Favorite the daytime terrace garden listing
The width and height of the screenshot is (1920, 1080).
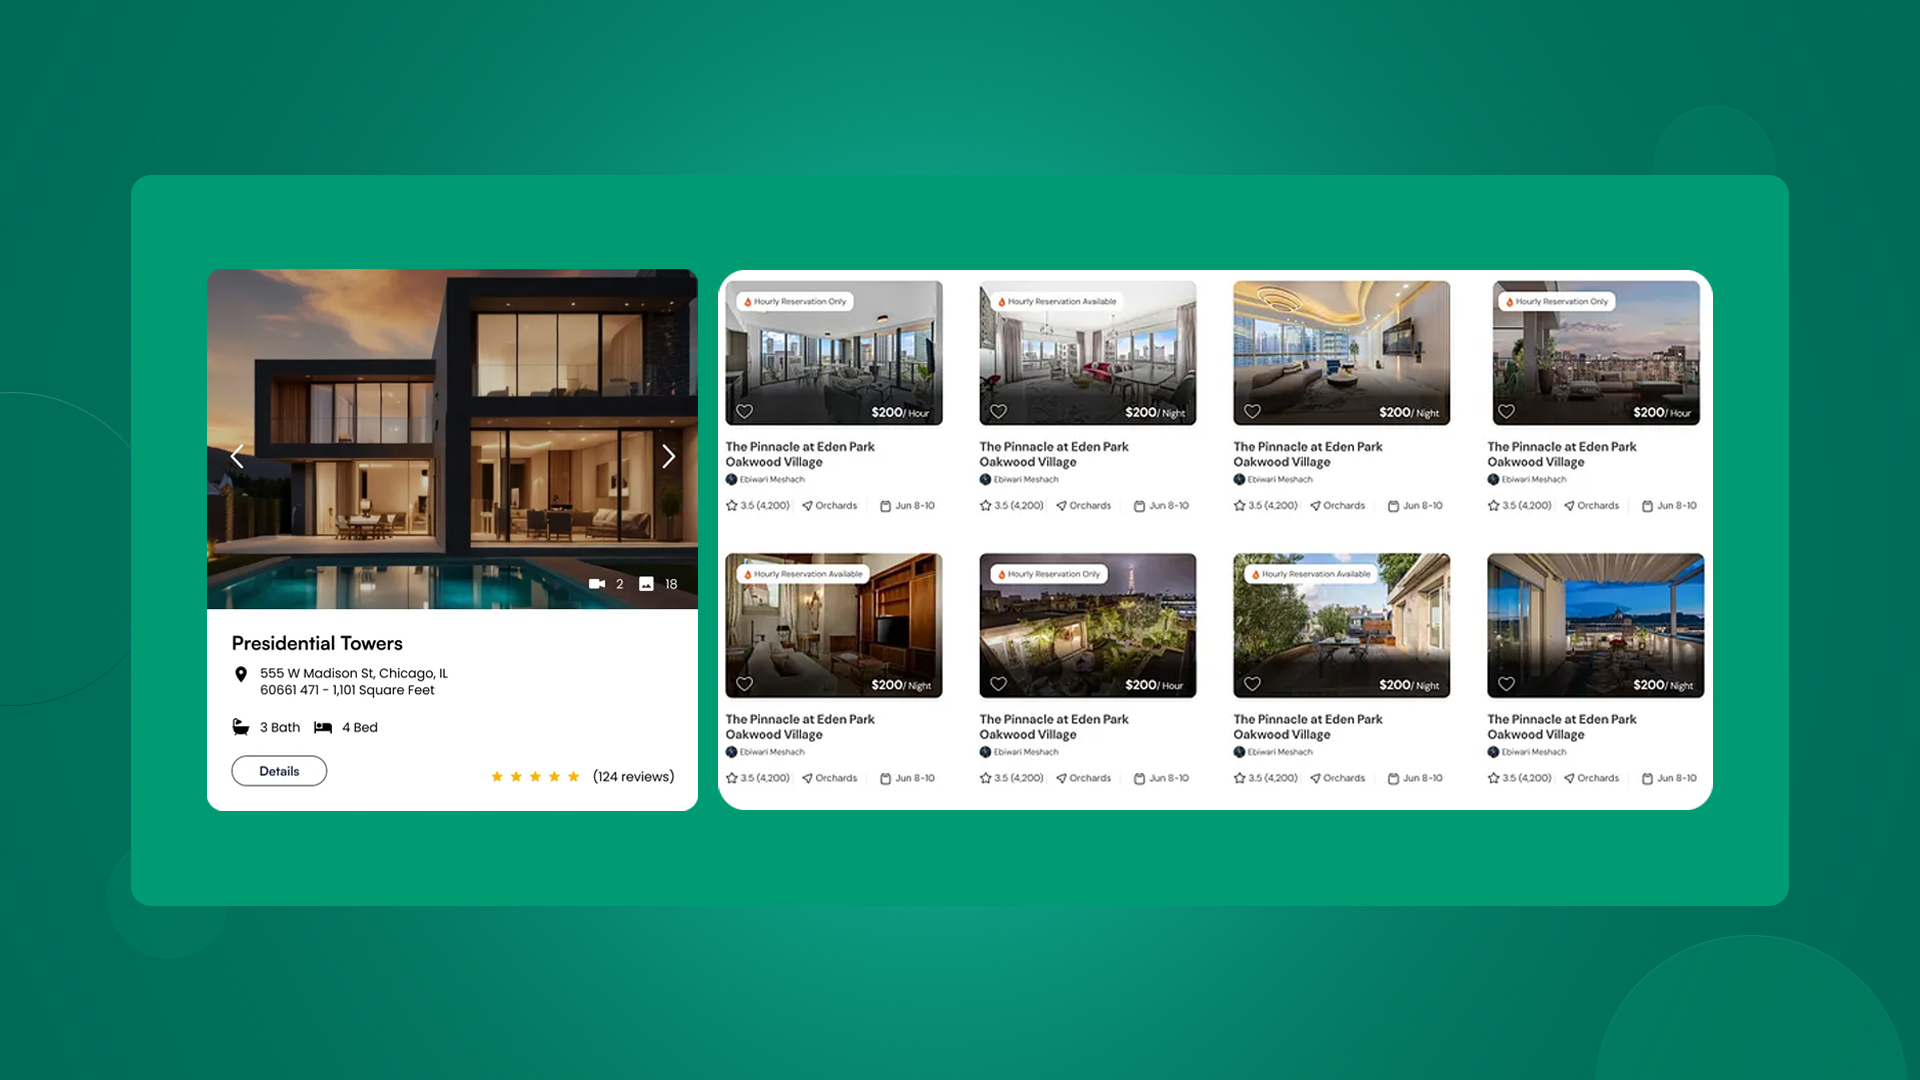pyautogui.click(x=1252, y=684)
